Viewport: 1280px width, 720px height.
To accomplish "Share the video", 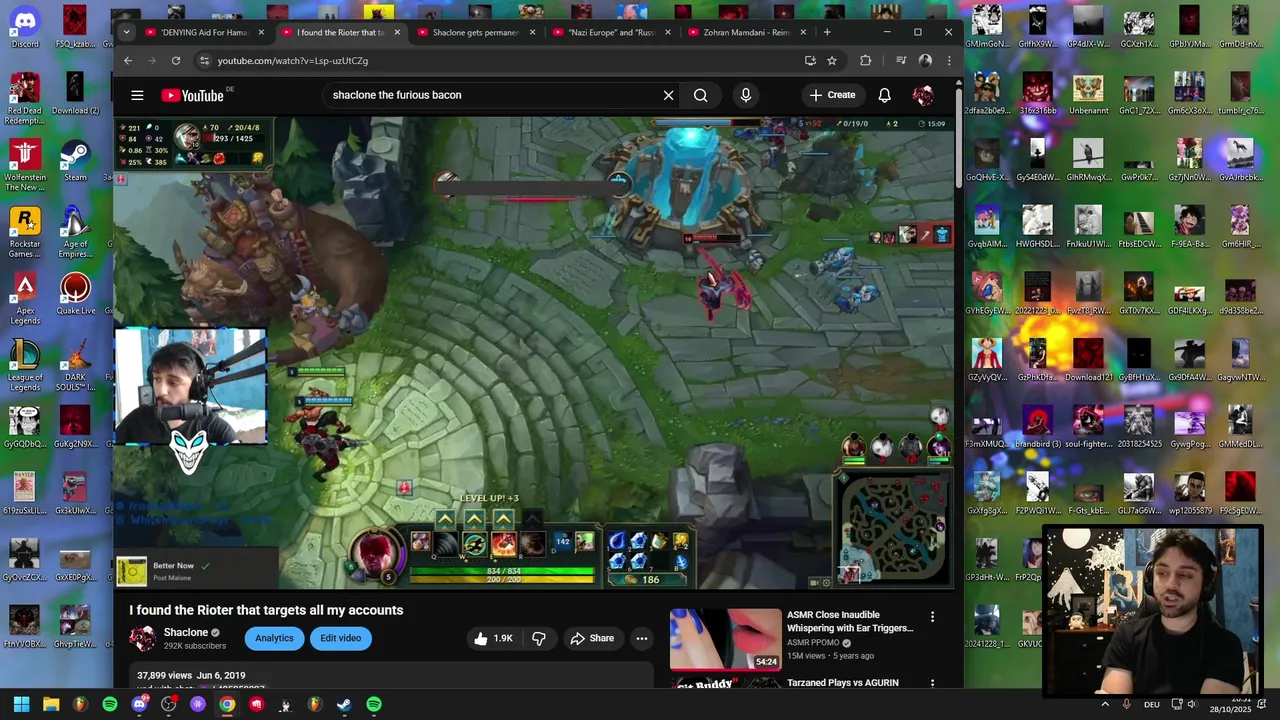I will (x=592, y=638).
